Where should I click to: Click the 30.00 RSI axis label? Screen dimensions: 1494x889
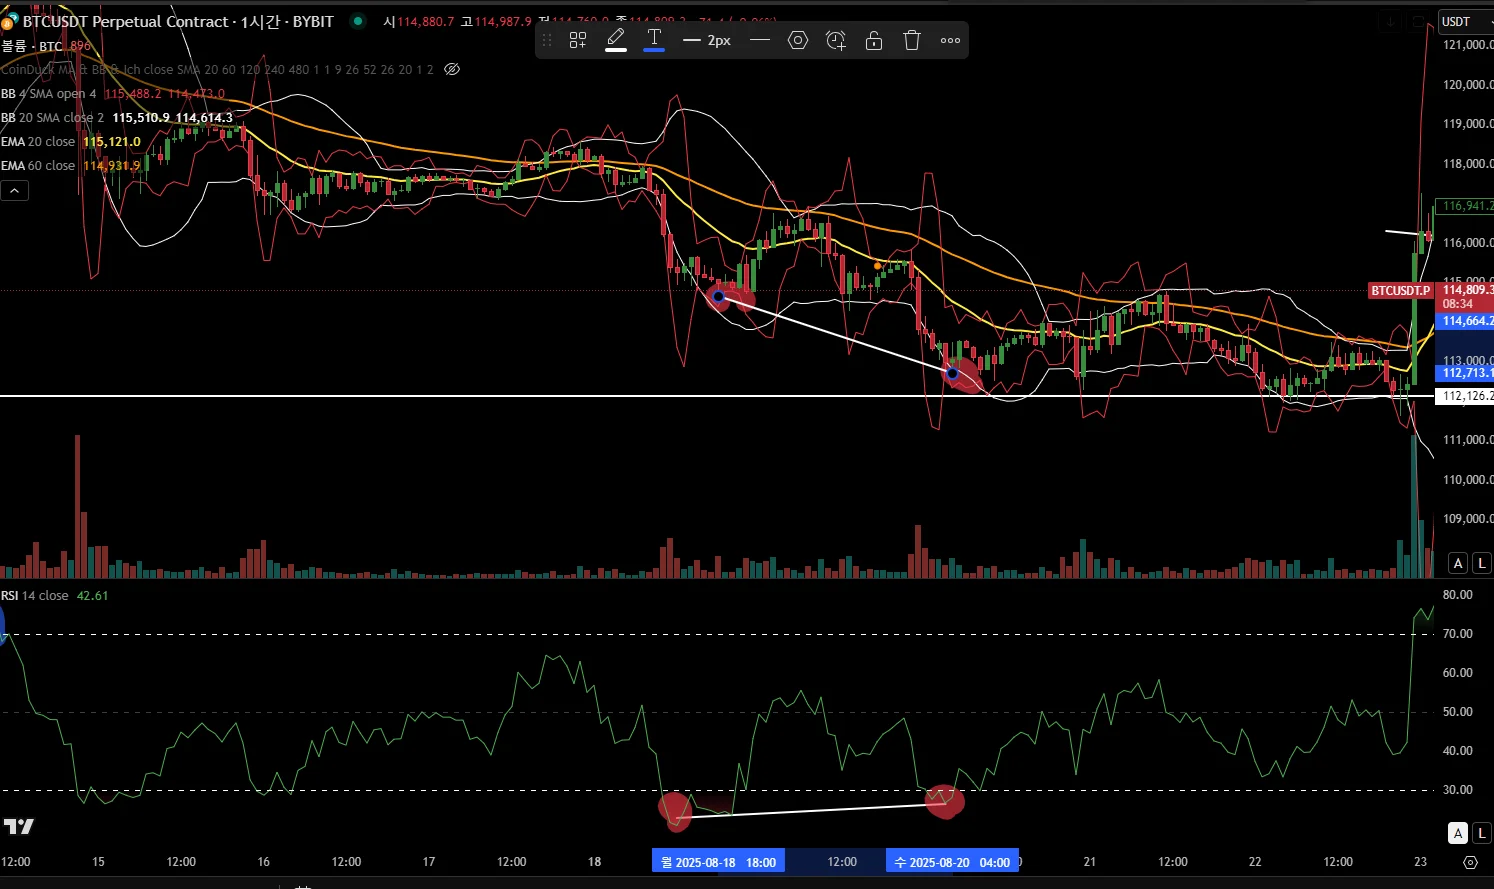[1458, 790]
